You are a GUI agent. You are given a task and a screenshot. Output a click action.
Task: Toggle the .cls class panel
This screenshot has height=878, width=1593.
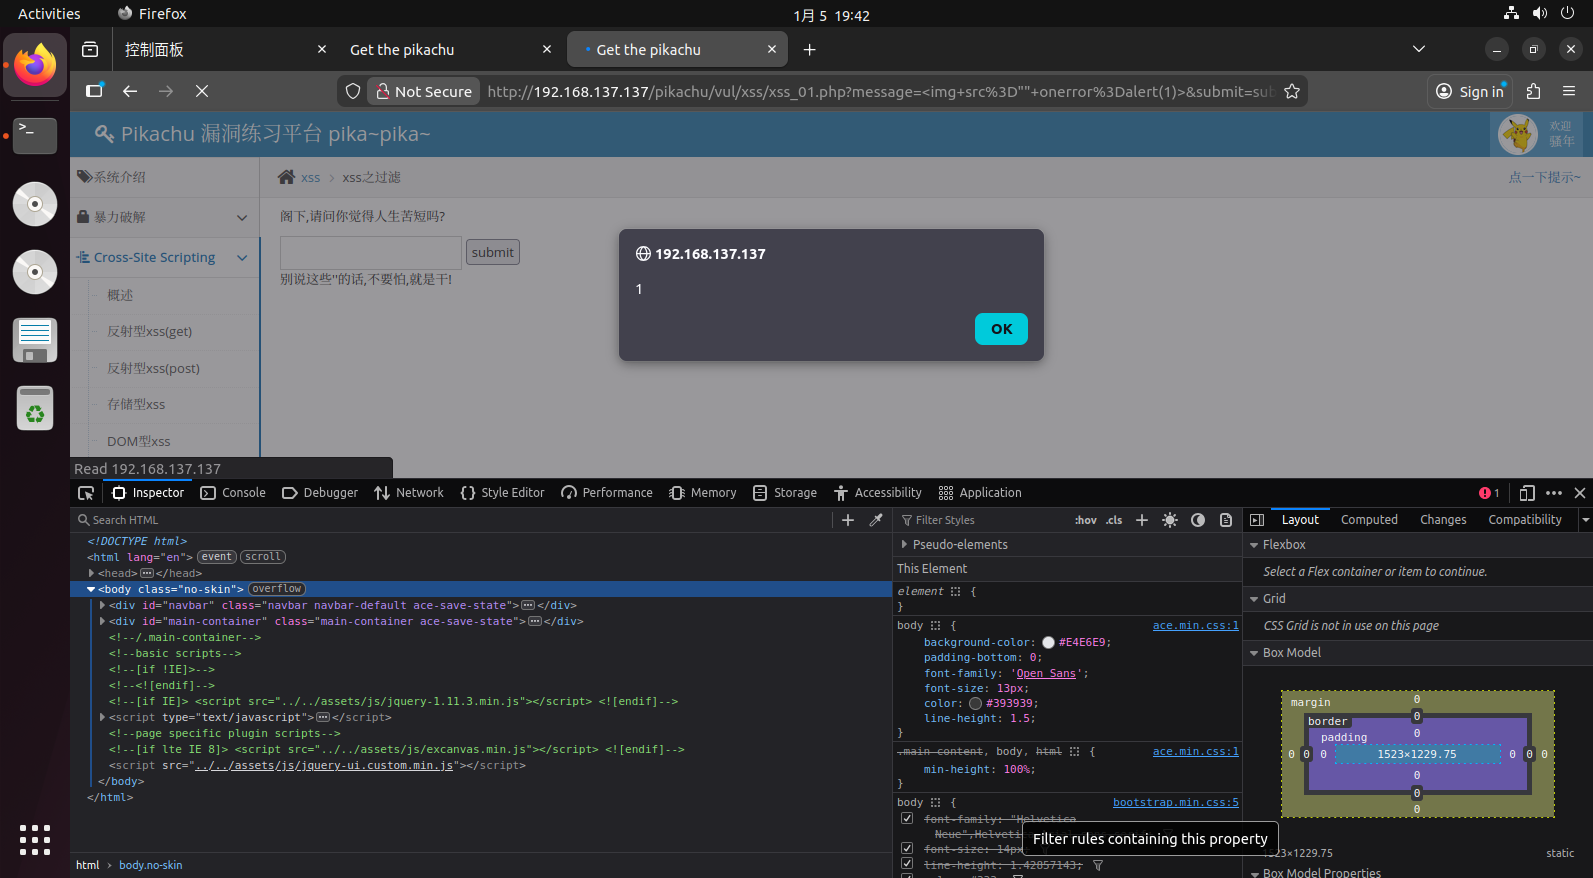[x=1114, y=520]
